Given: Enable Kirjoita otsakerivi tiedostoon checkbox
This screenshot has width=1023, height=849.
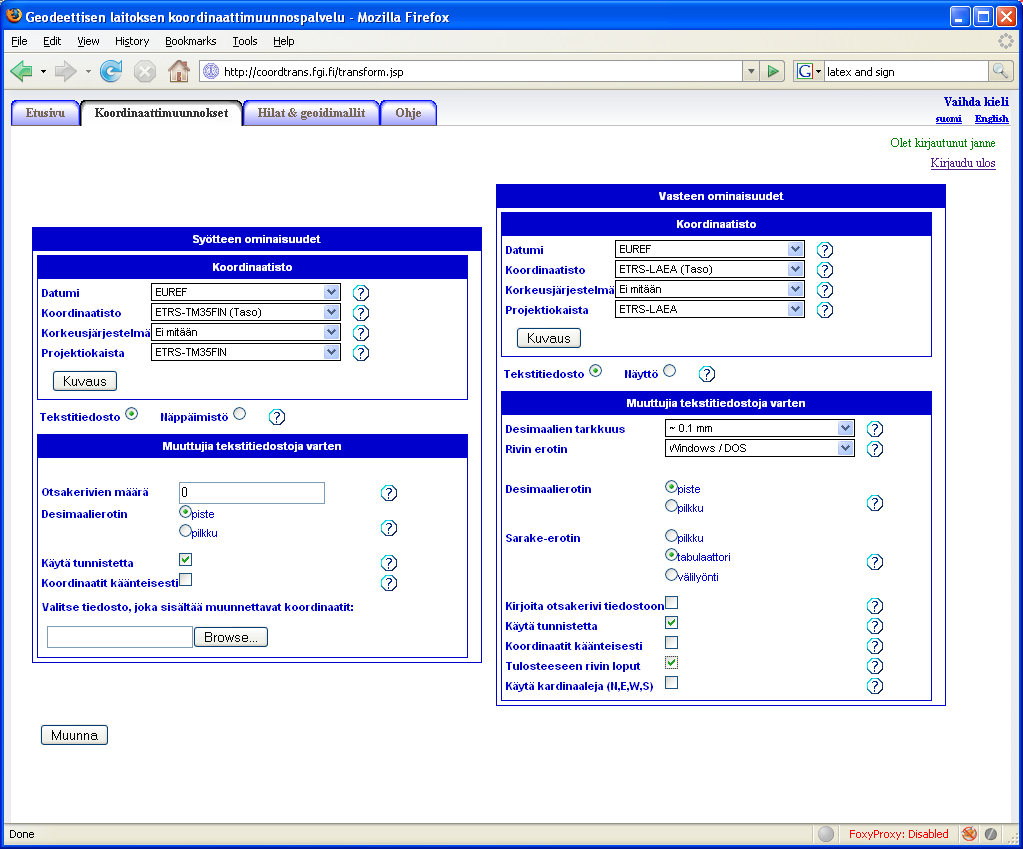Looking at the screenshot, I should (671, 602).
